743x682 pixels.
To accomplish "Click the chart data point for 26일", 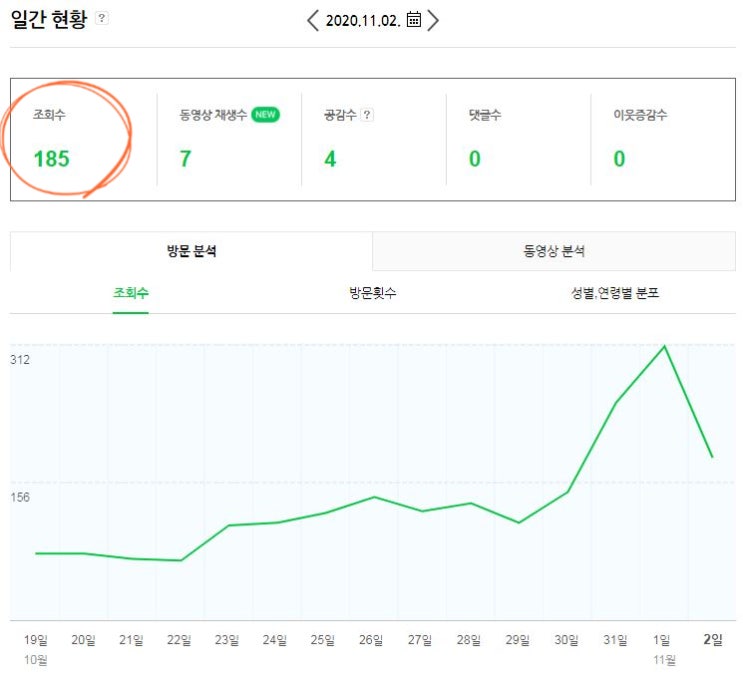I will (374, 497).
